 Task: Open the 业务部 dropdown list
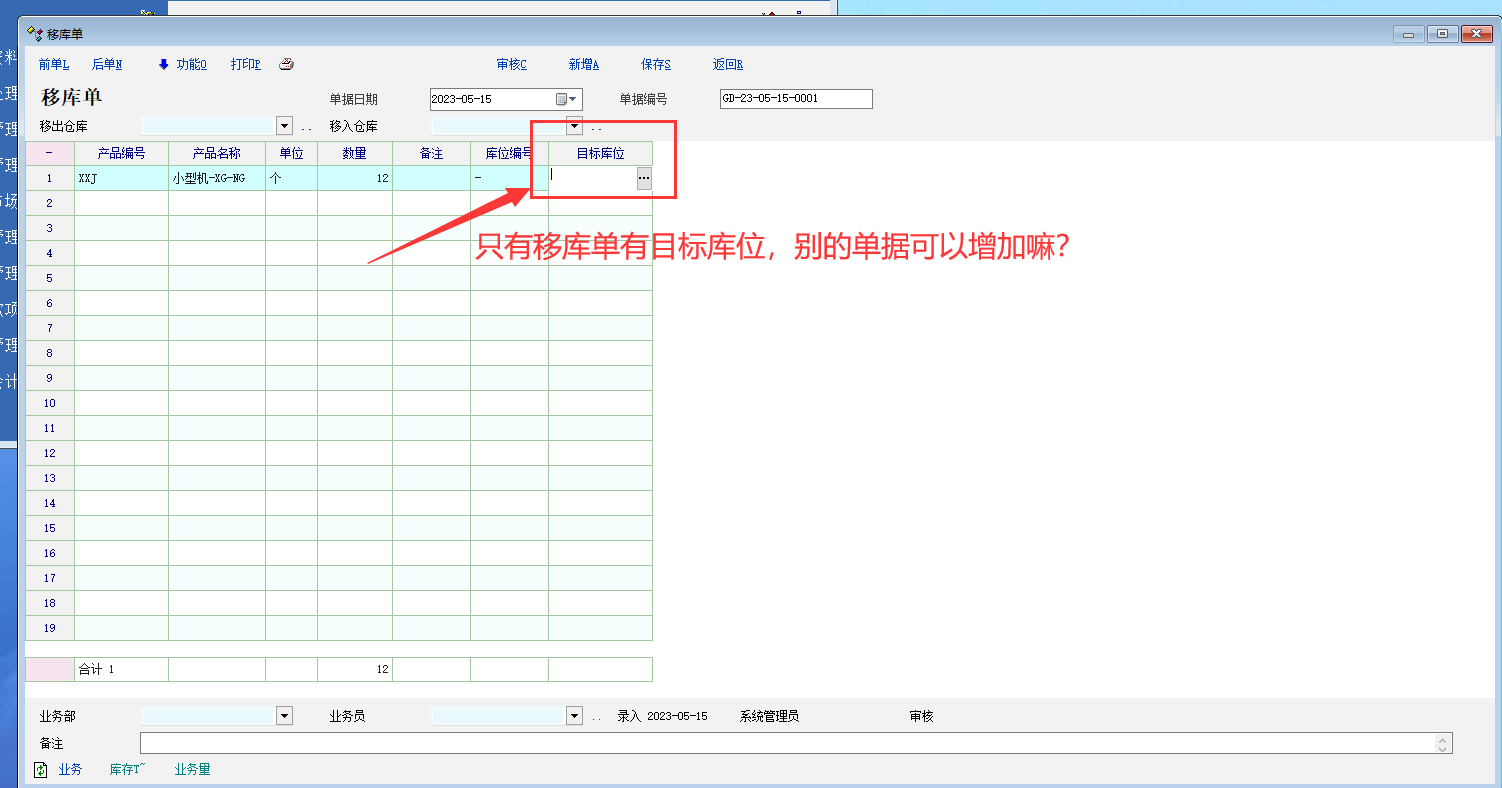284,716
